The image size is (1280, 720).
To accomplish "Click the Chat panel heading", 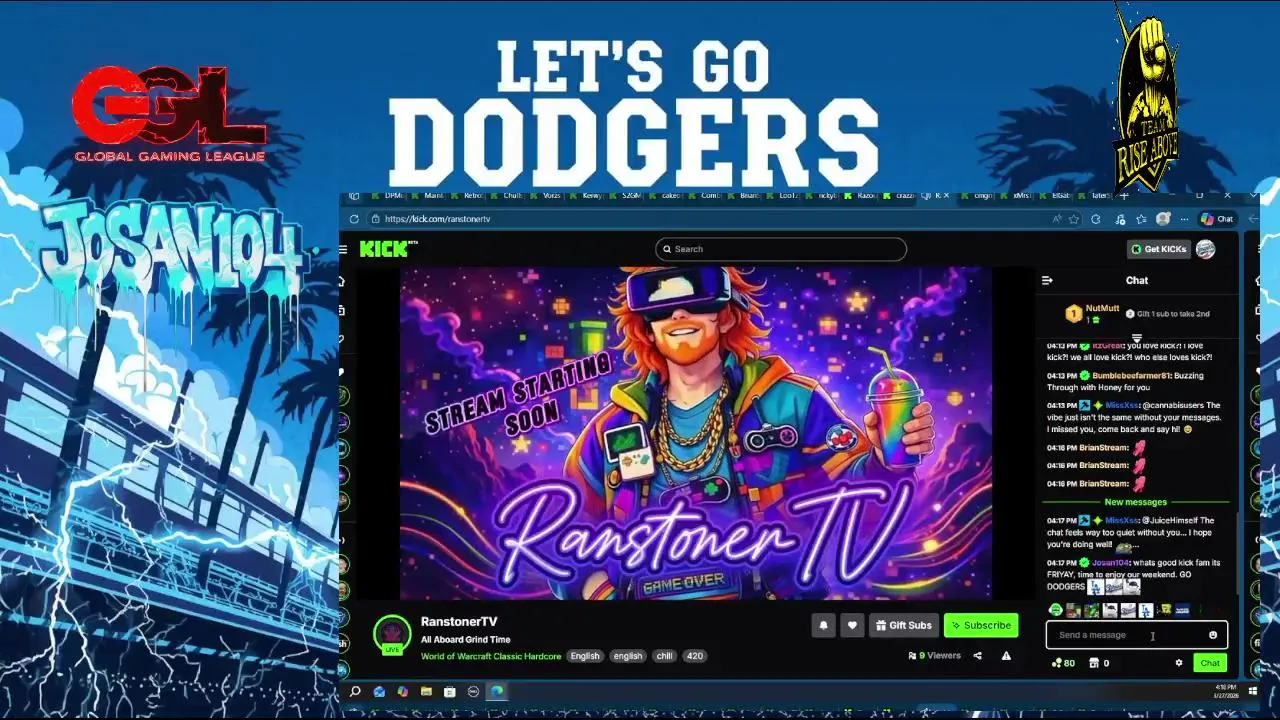I will pos(1137,281).
